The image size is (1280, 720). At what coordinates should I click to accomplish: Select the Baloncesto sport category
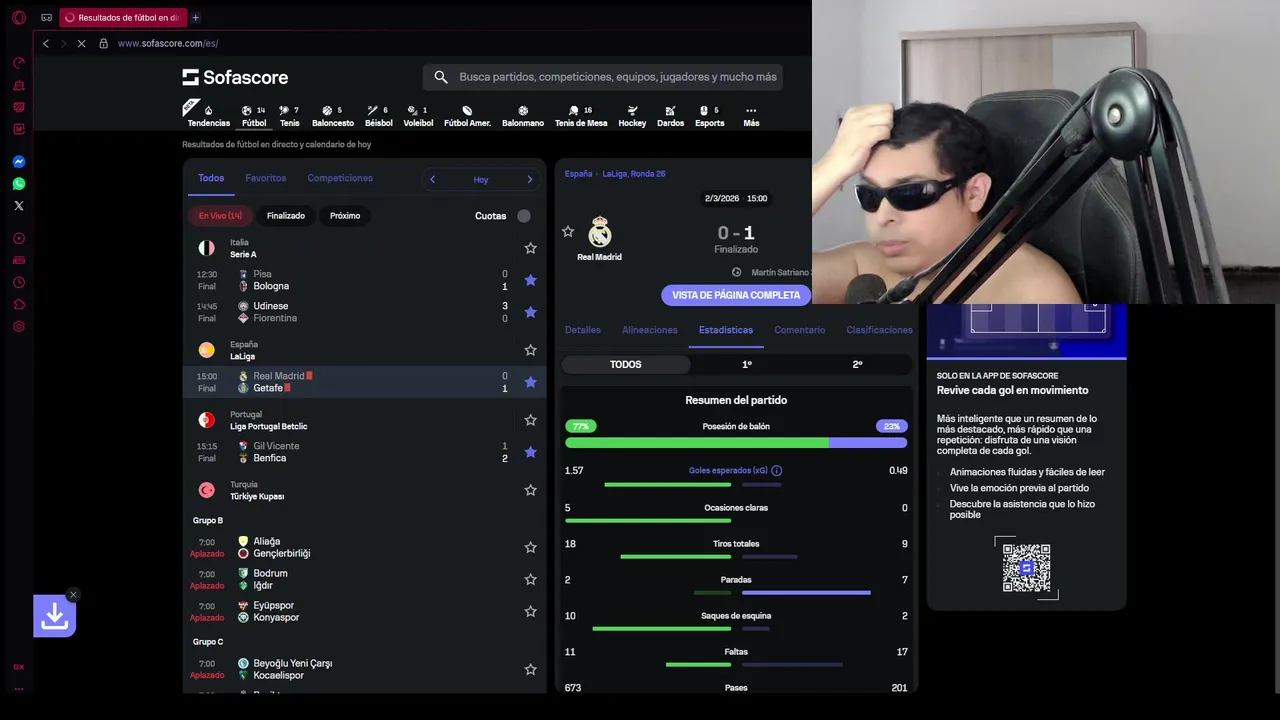[x=332, y=116]
